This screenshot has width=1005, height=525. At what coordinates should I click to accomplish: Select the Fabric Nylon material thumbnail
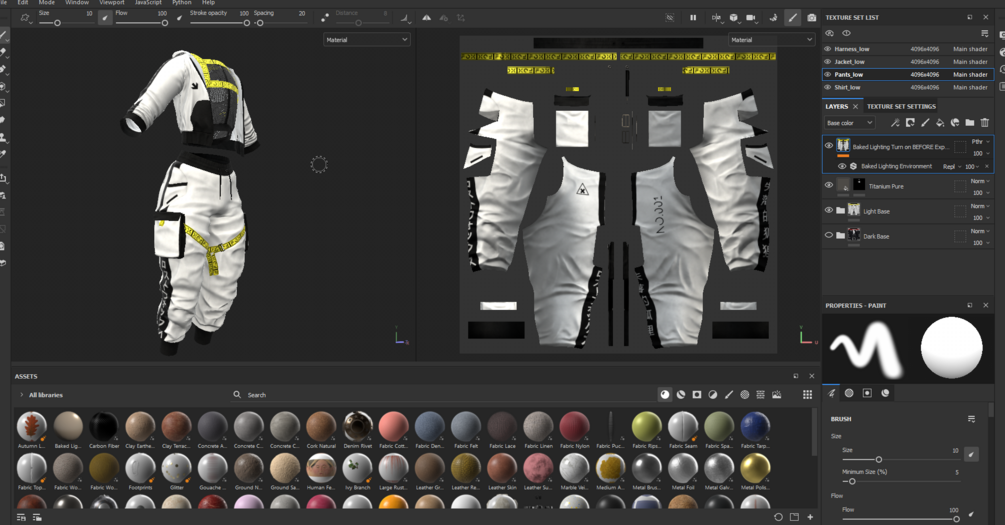coord(574,430)
